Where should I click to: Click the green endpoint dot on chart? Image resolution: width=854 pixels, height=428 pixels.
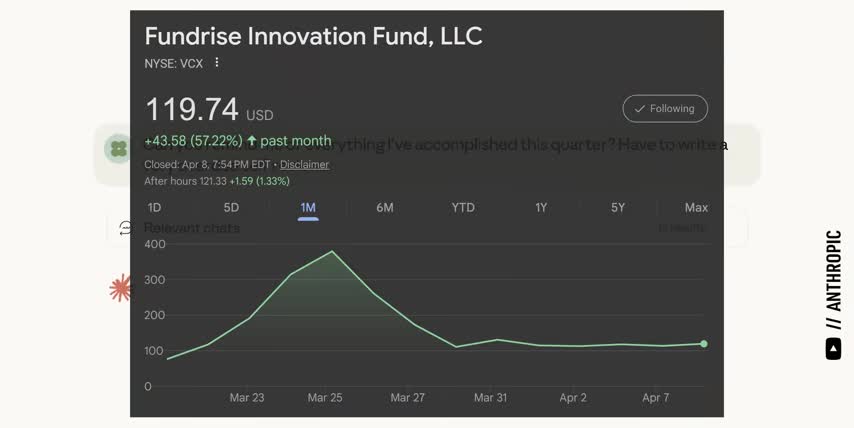(704, 344)
